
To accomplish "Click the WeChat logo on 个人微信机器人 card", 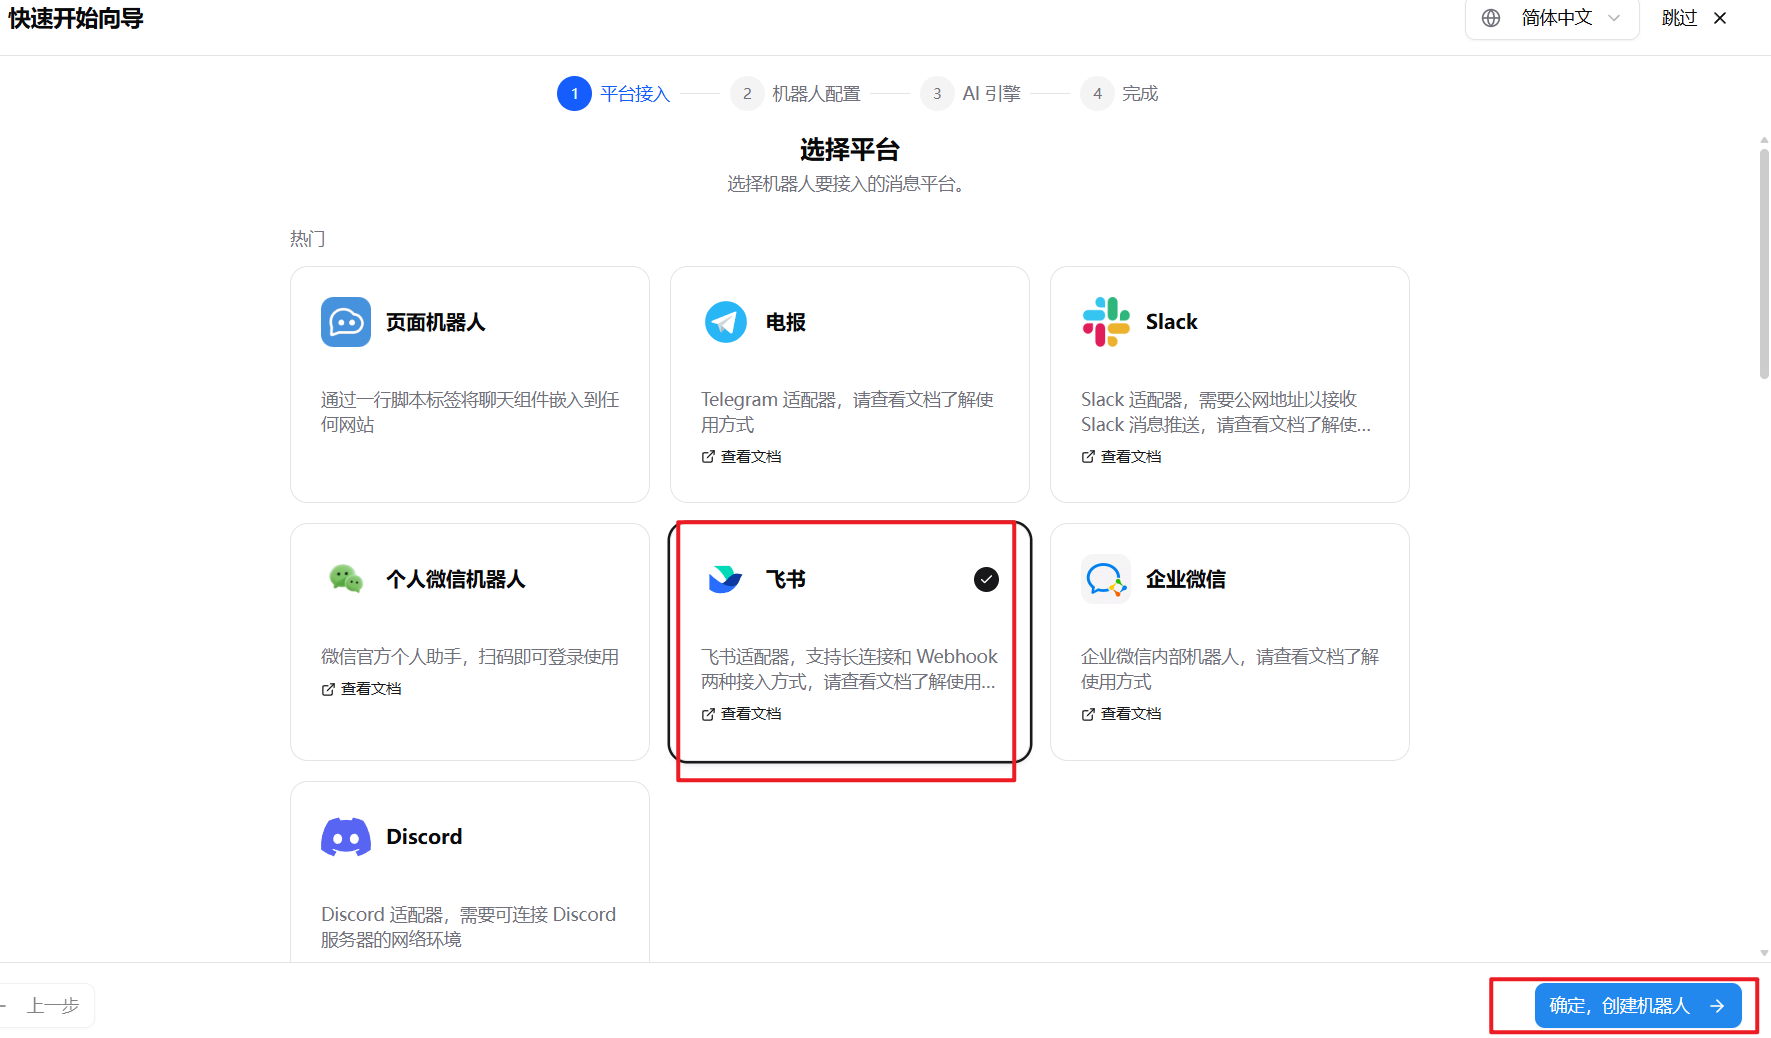I will [x=346, y=578].
